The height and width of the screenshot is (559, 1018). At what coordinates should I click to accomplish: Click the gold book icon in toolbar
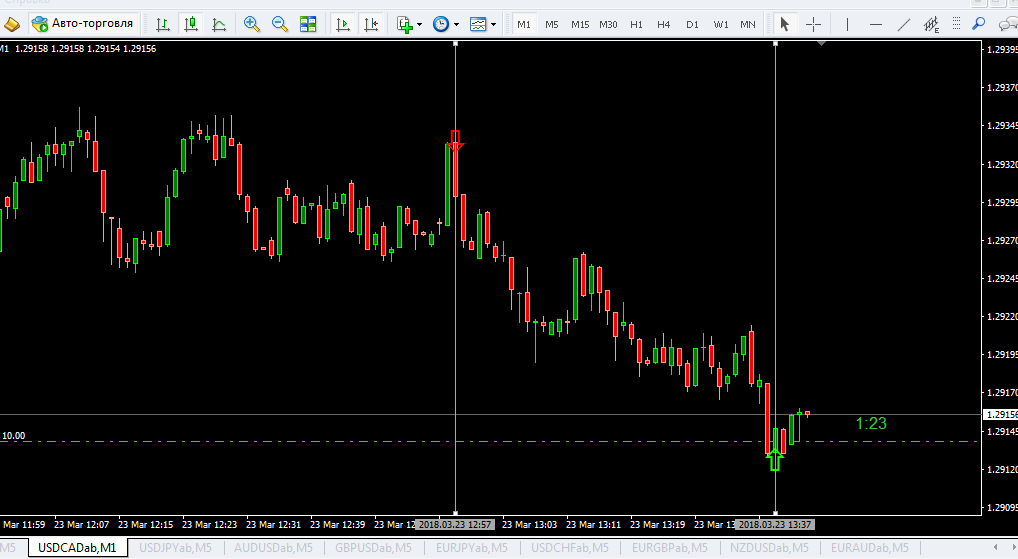pos(12,25)
